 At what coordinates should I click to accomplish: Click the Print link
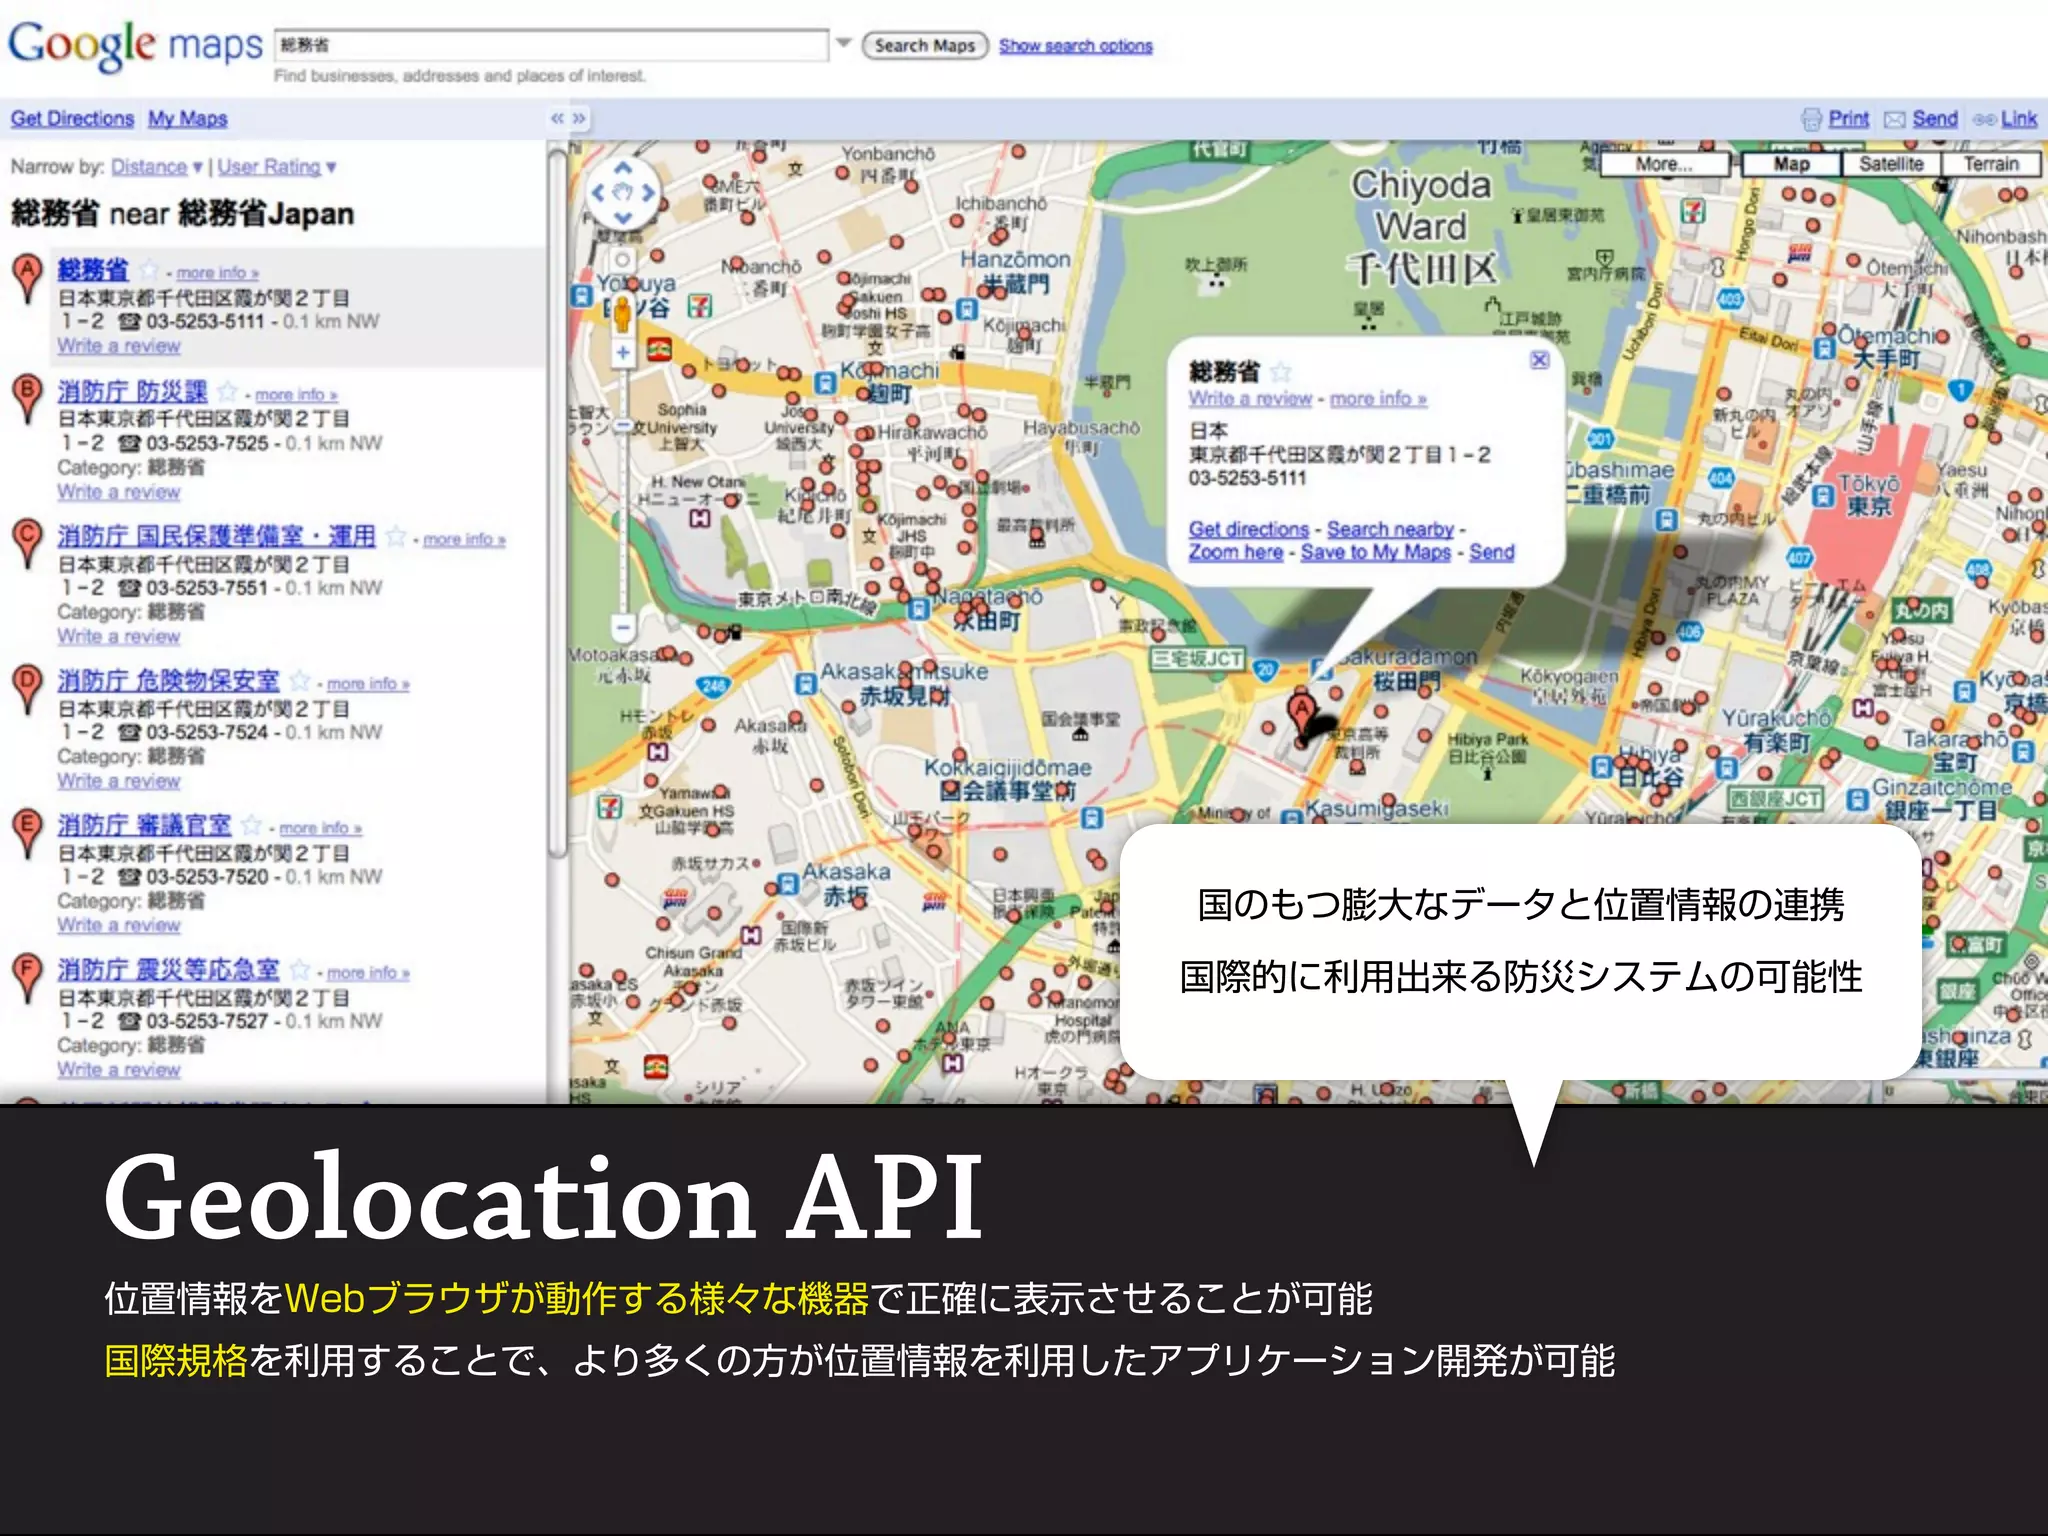1848,118
